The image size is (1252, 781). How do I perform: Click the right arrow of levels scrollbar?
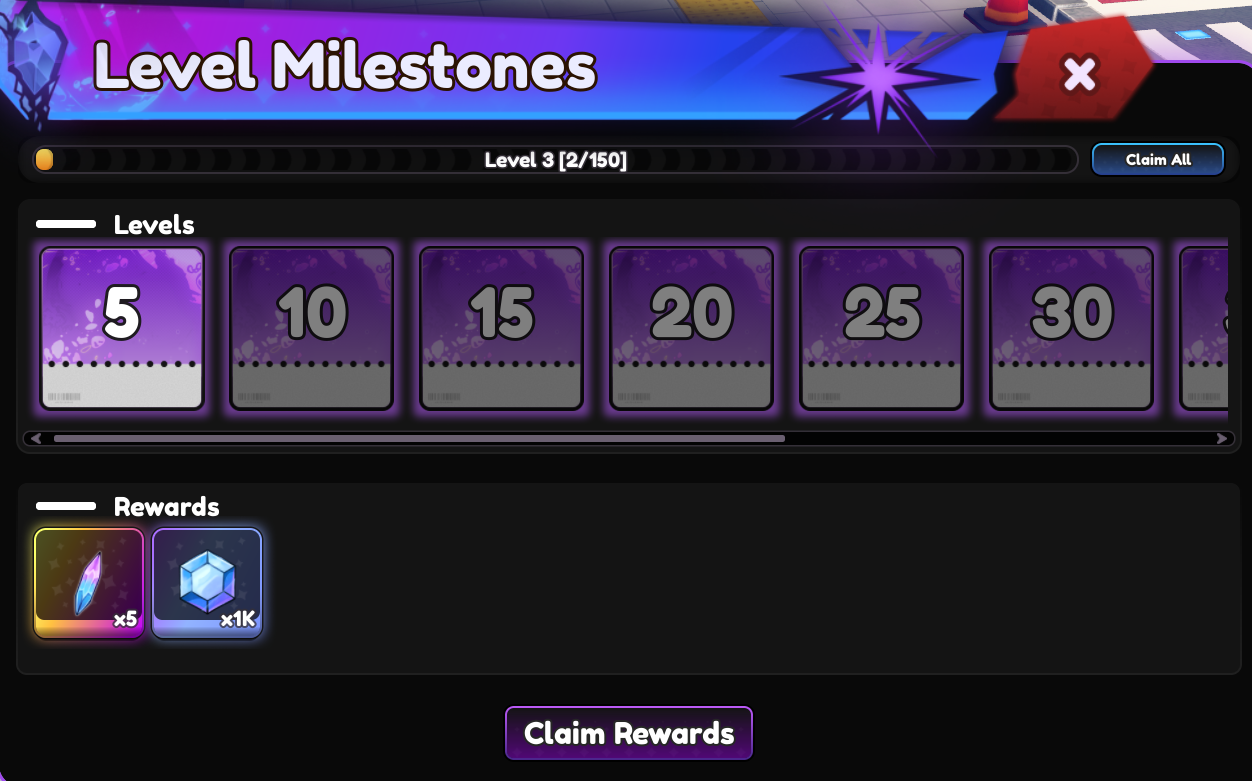pyautogui.click(x=1221, y=438)
